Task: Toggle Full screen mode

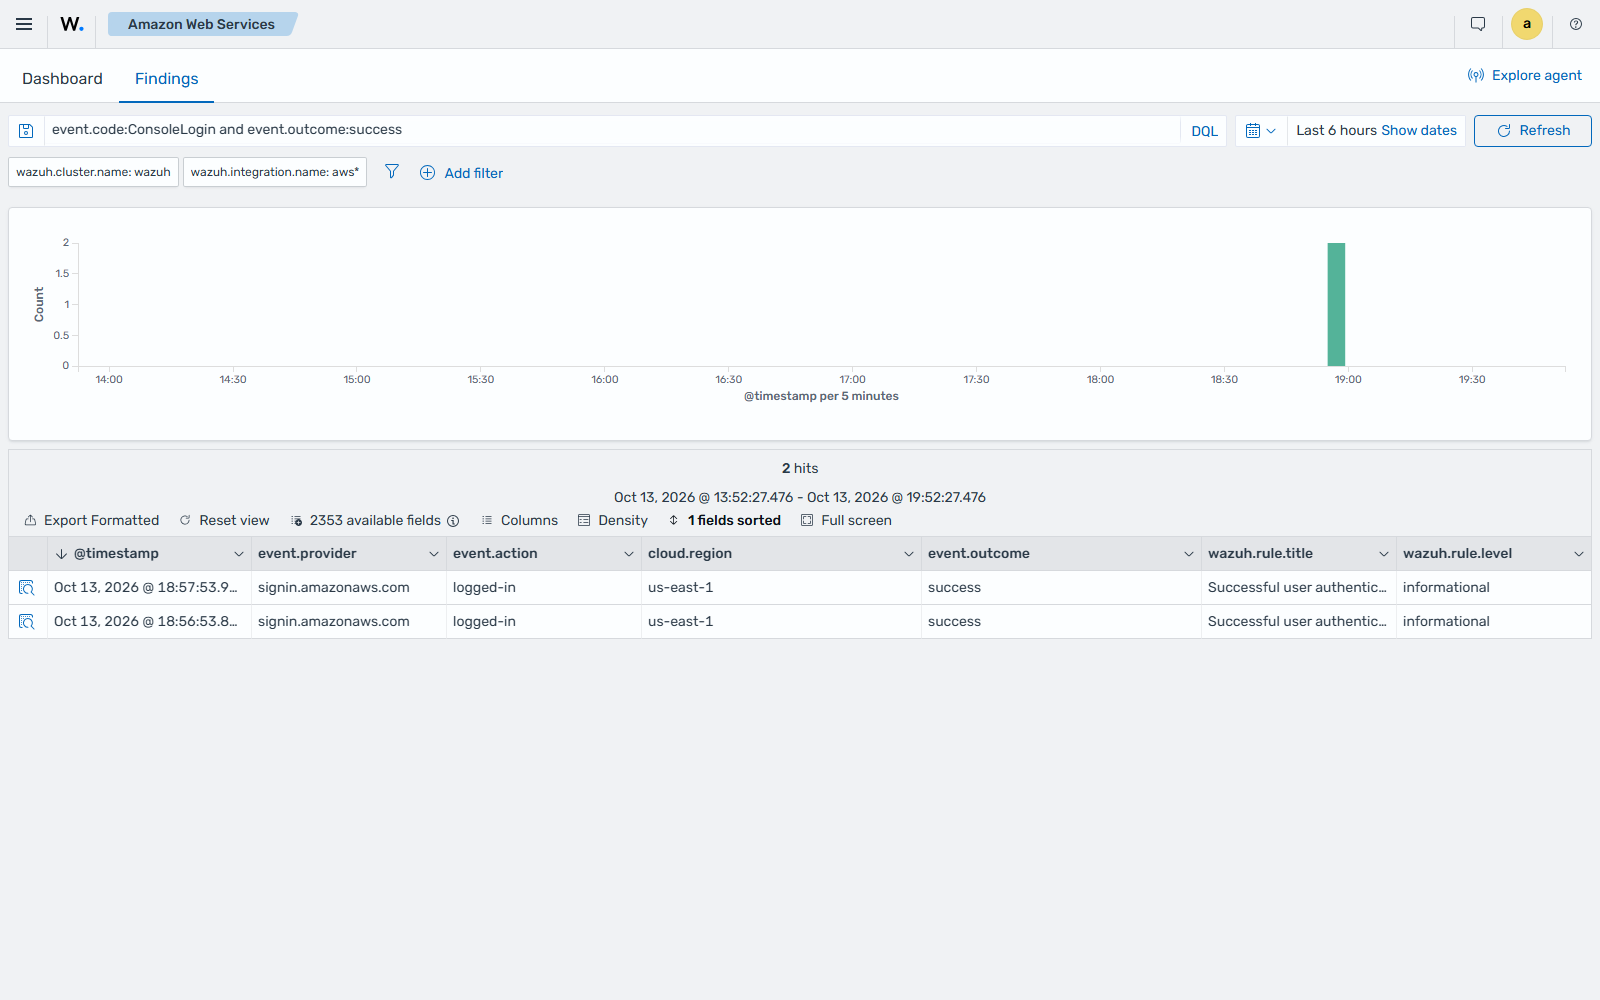Action: click(x=846, y=520)
